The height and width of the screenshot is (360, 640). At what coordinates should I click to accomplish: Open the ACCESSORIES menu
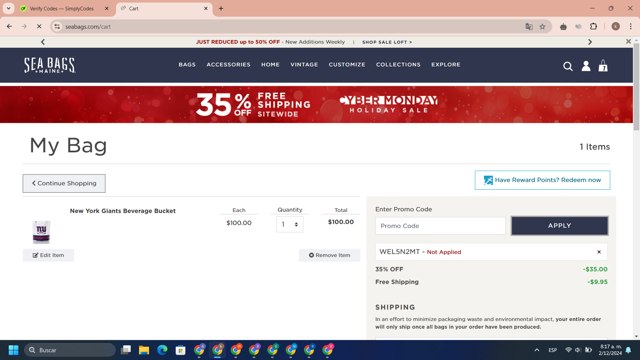tap(228, 64)
